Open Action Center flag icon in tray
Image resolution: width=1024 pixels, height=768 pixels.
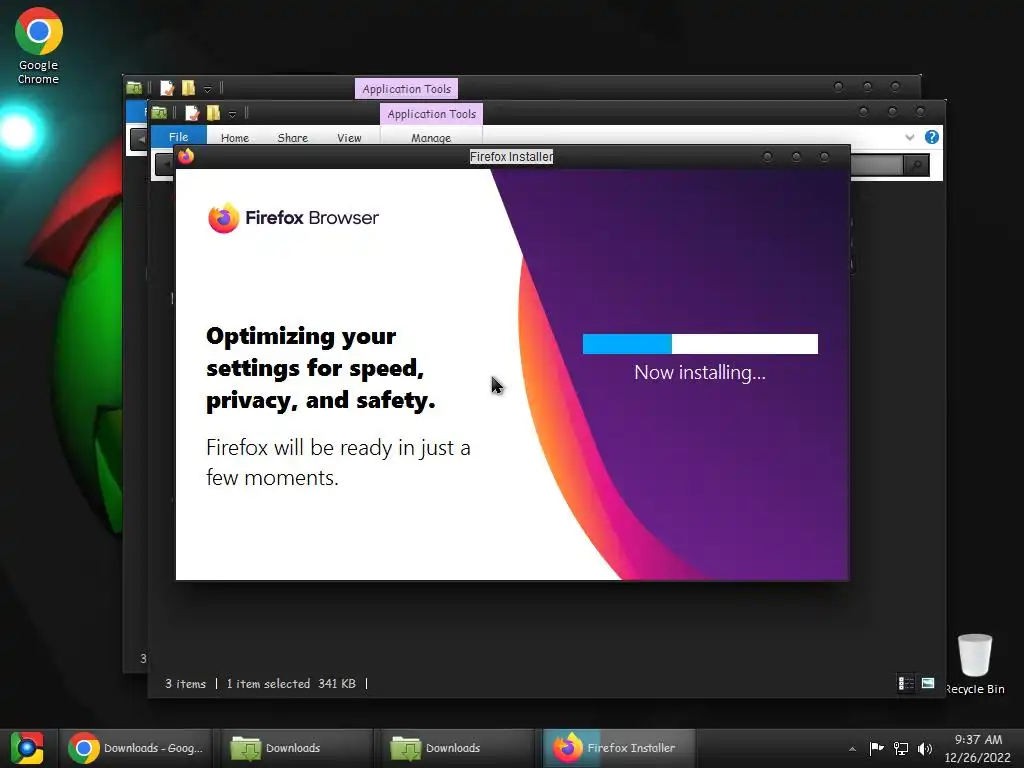click(x=876, y=748)
